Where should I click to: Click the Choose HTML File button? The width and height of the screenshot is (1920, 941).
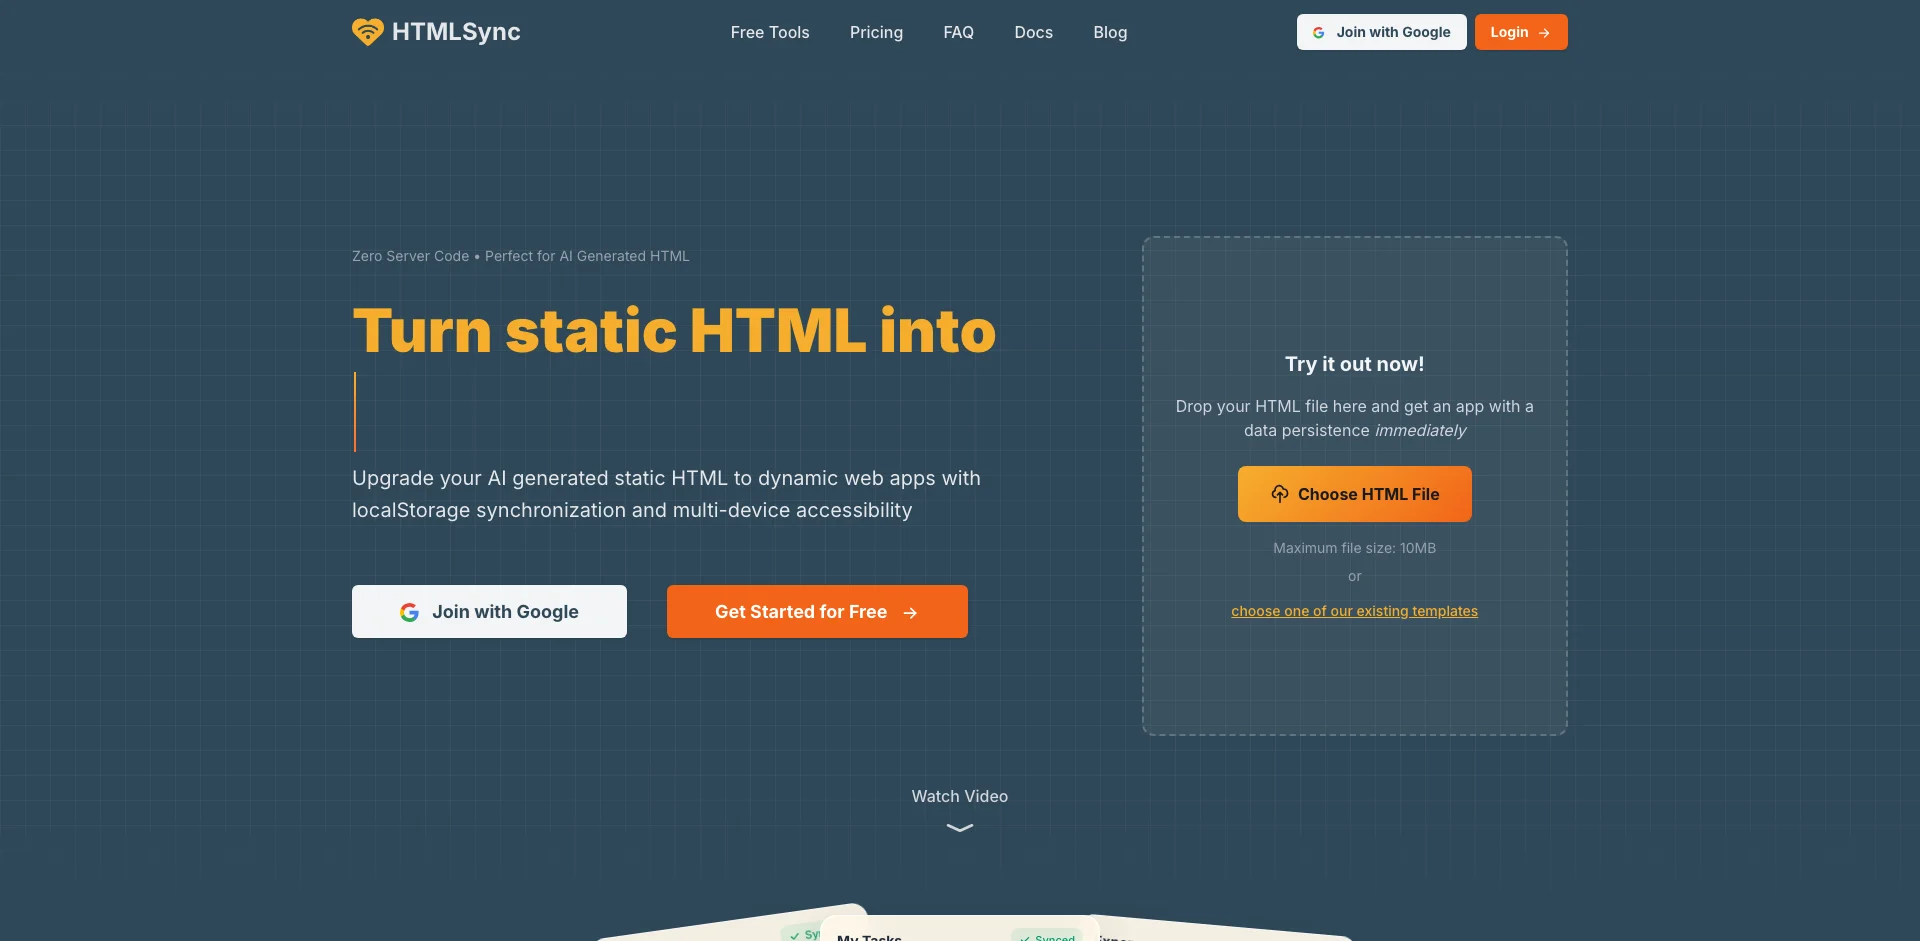tap(1354, 494)
